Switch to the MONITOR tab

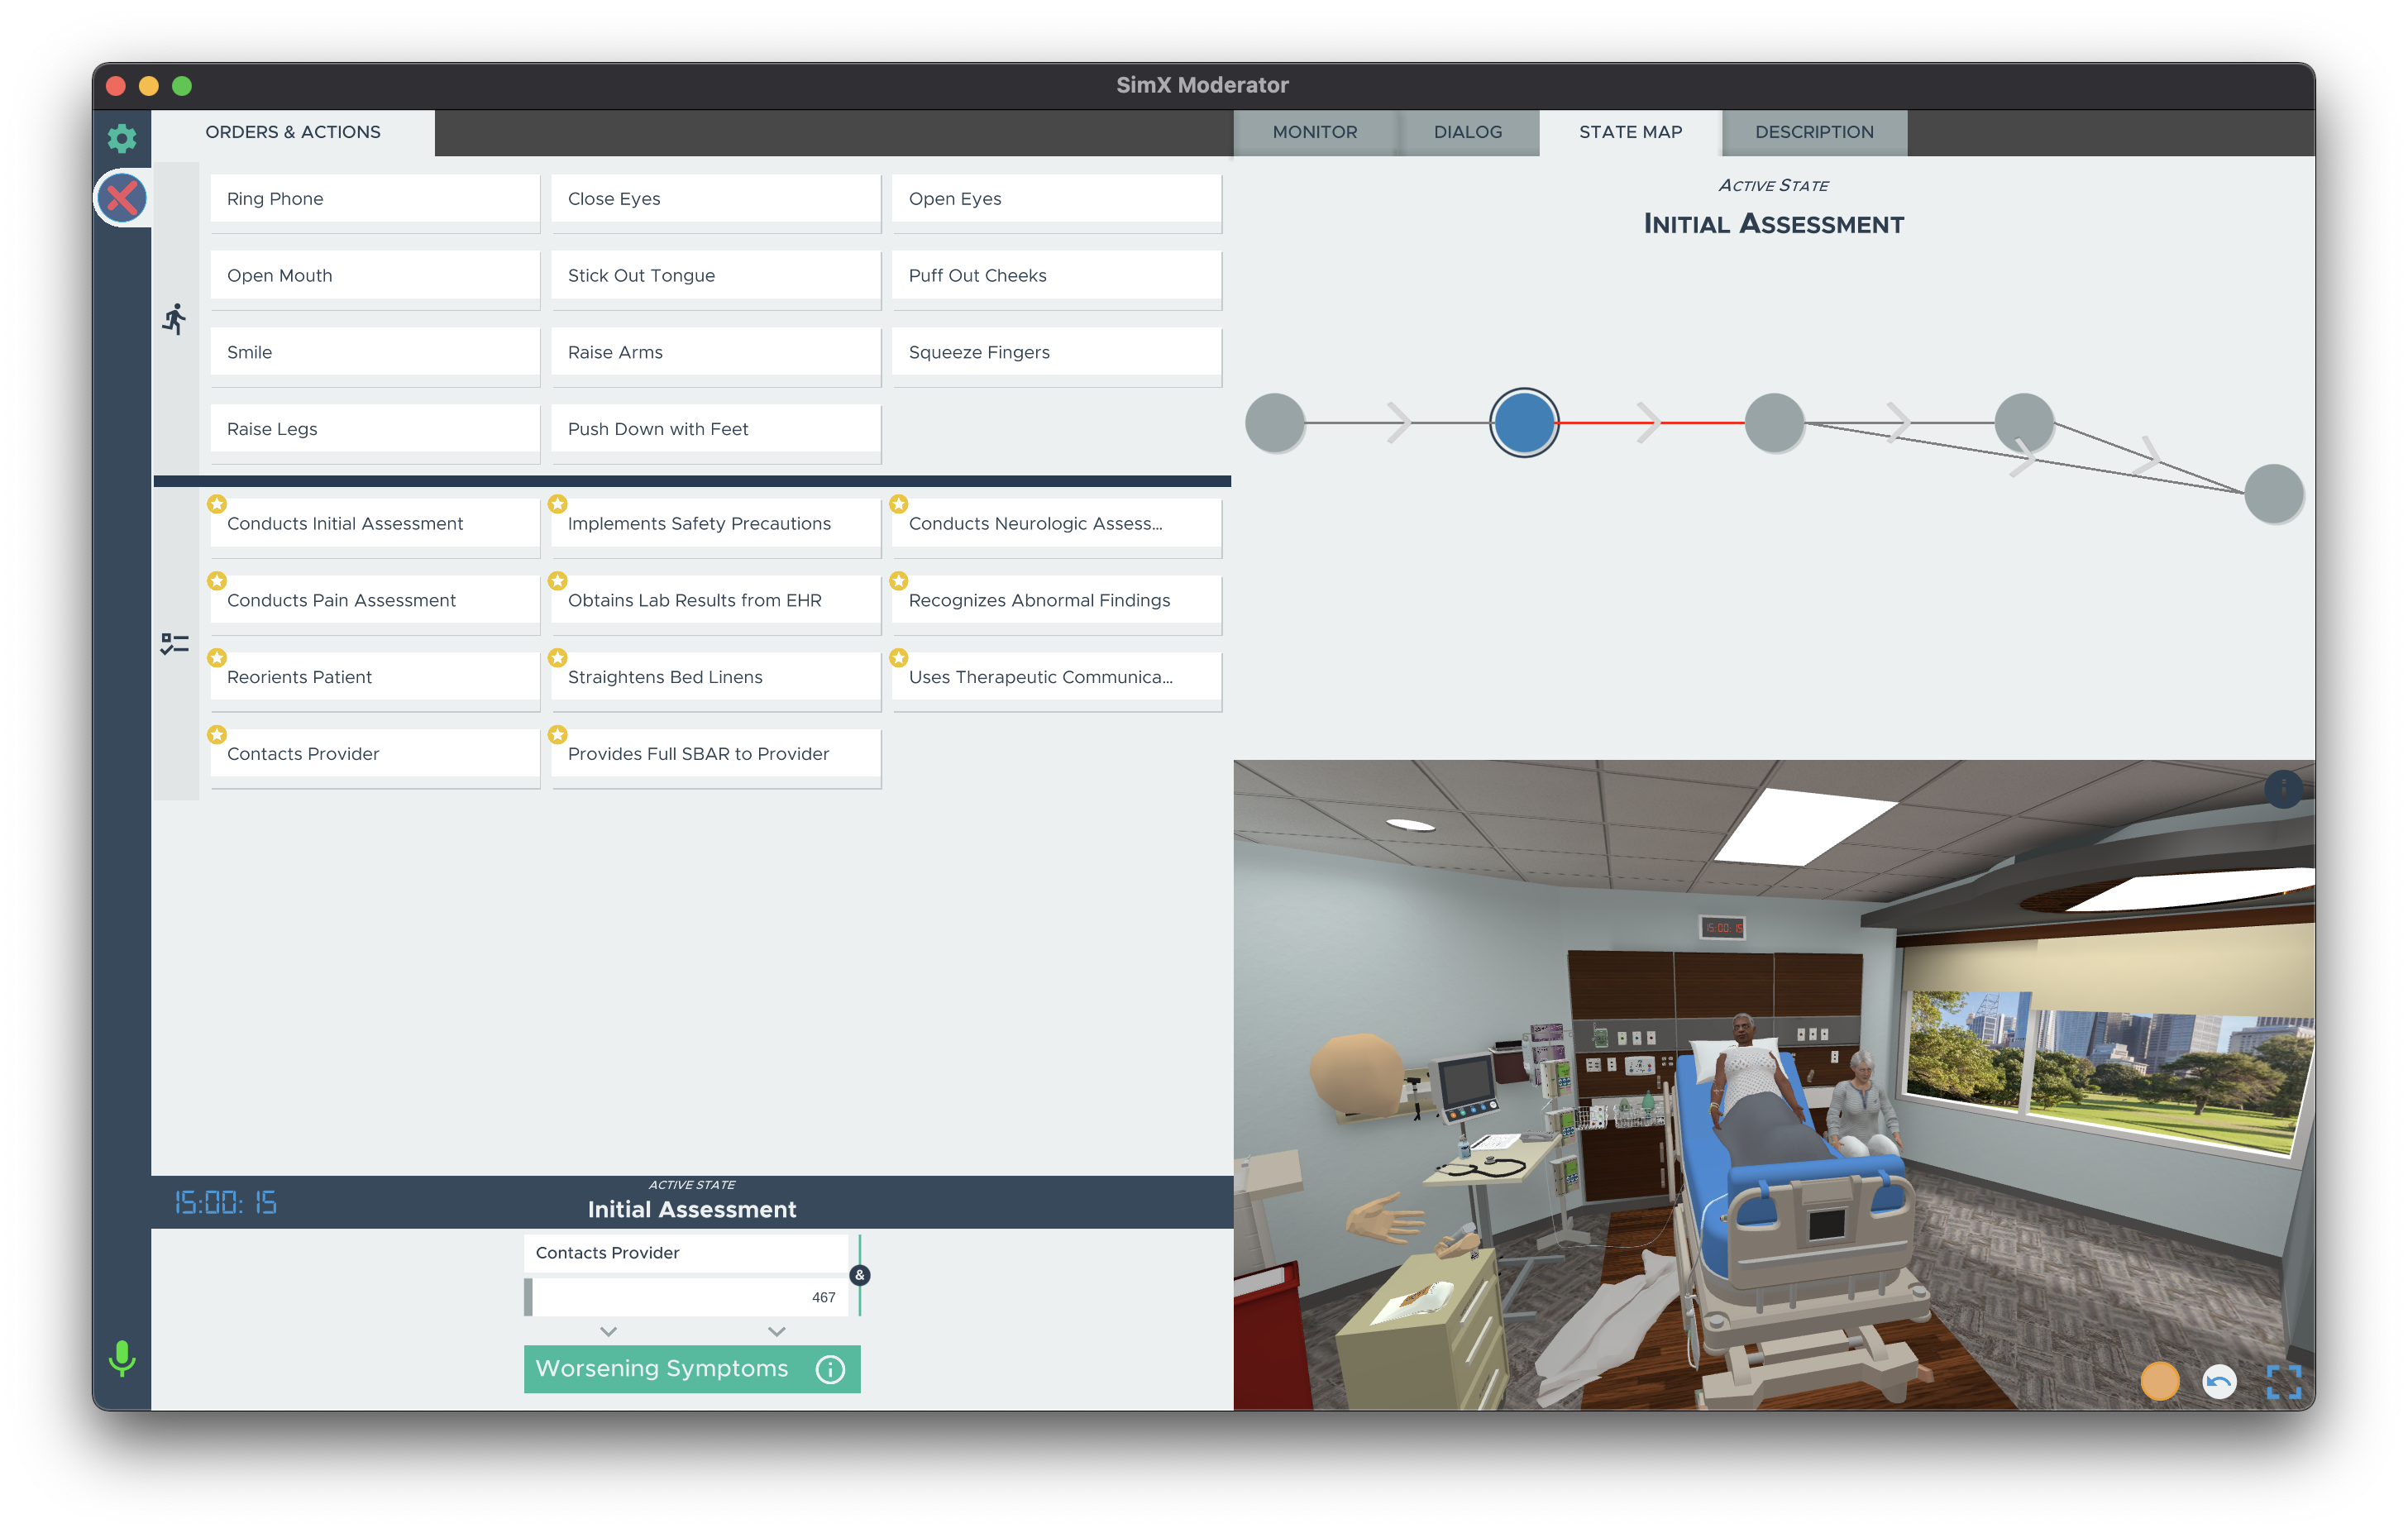point(1314,132)
